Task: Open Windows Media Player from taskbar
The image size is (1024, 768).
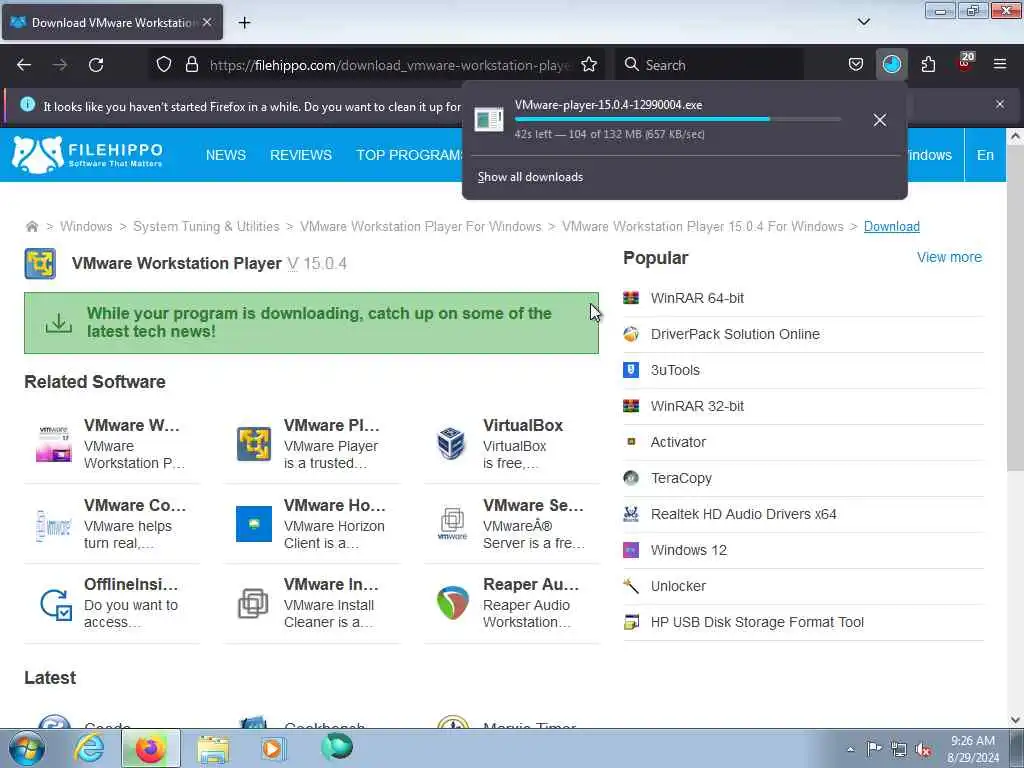Action: (x=272, y=748)
